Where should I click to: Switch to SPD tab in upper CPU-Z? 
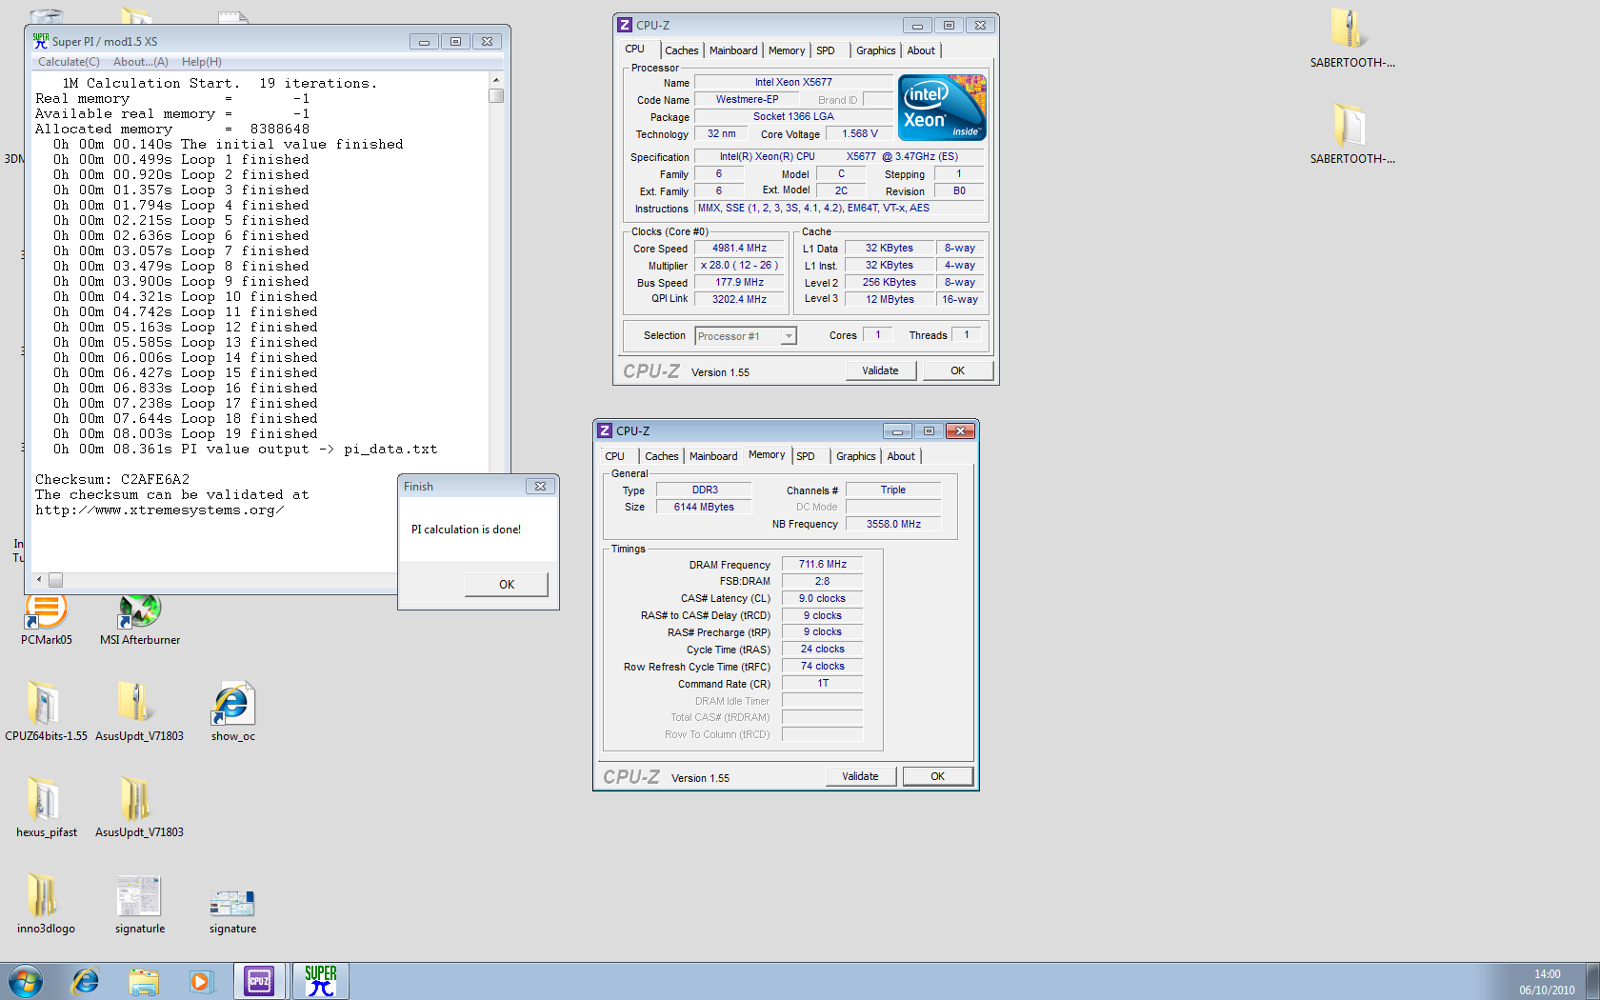click(x=826, y=51)
